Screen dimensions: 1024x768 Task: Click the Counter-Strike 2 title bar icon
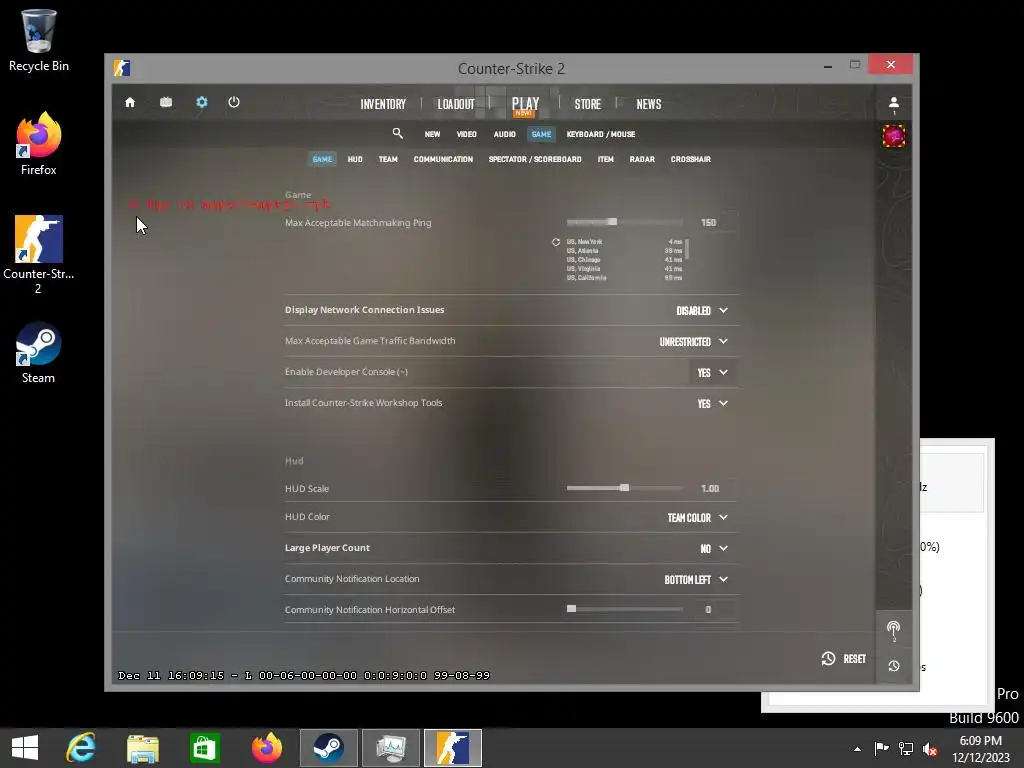(x=121, y=68)
